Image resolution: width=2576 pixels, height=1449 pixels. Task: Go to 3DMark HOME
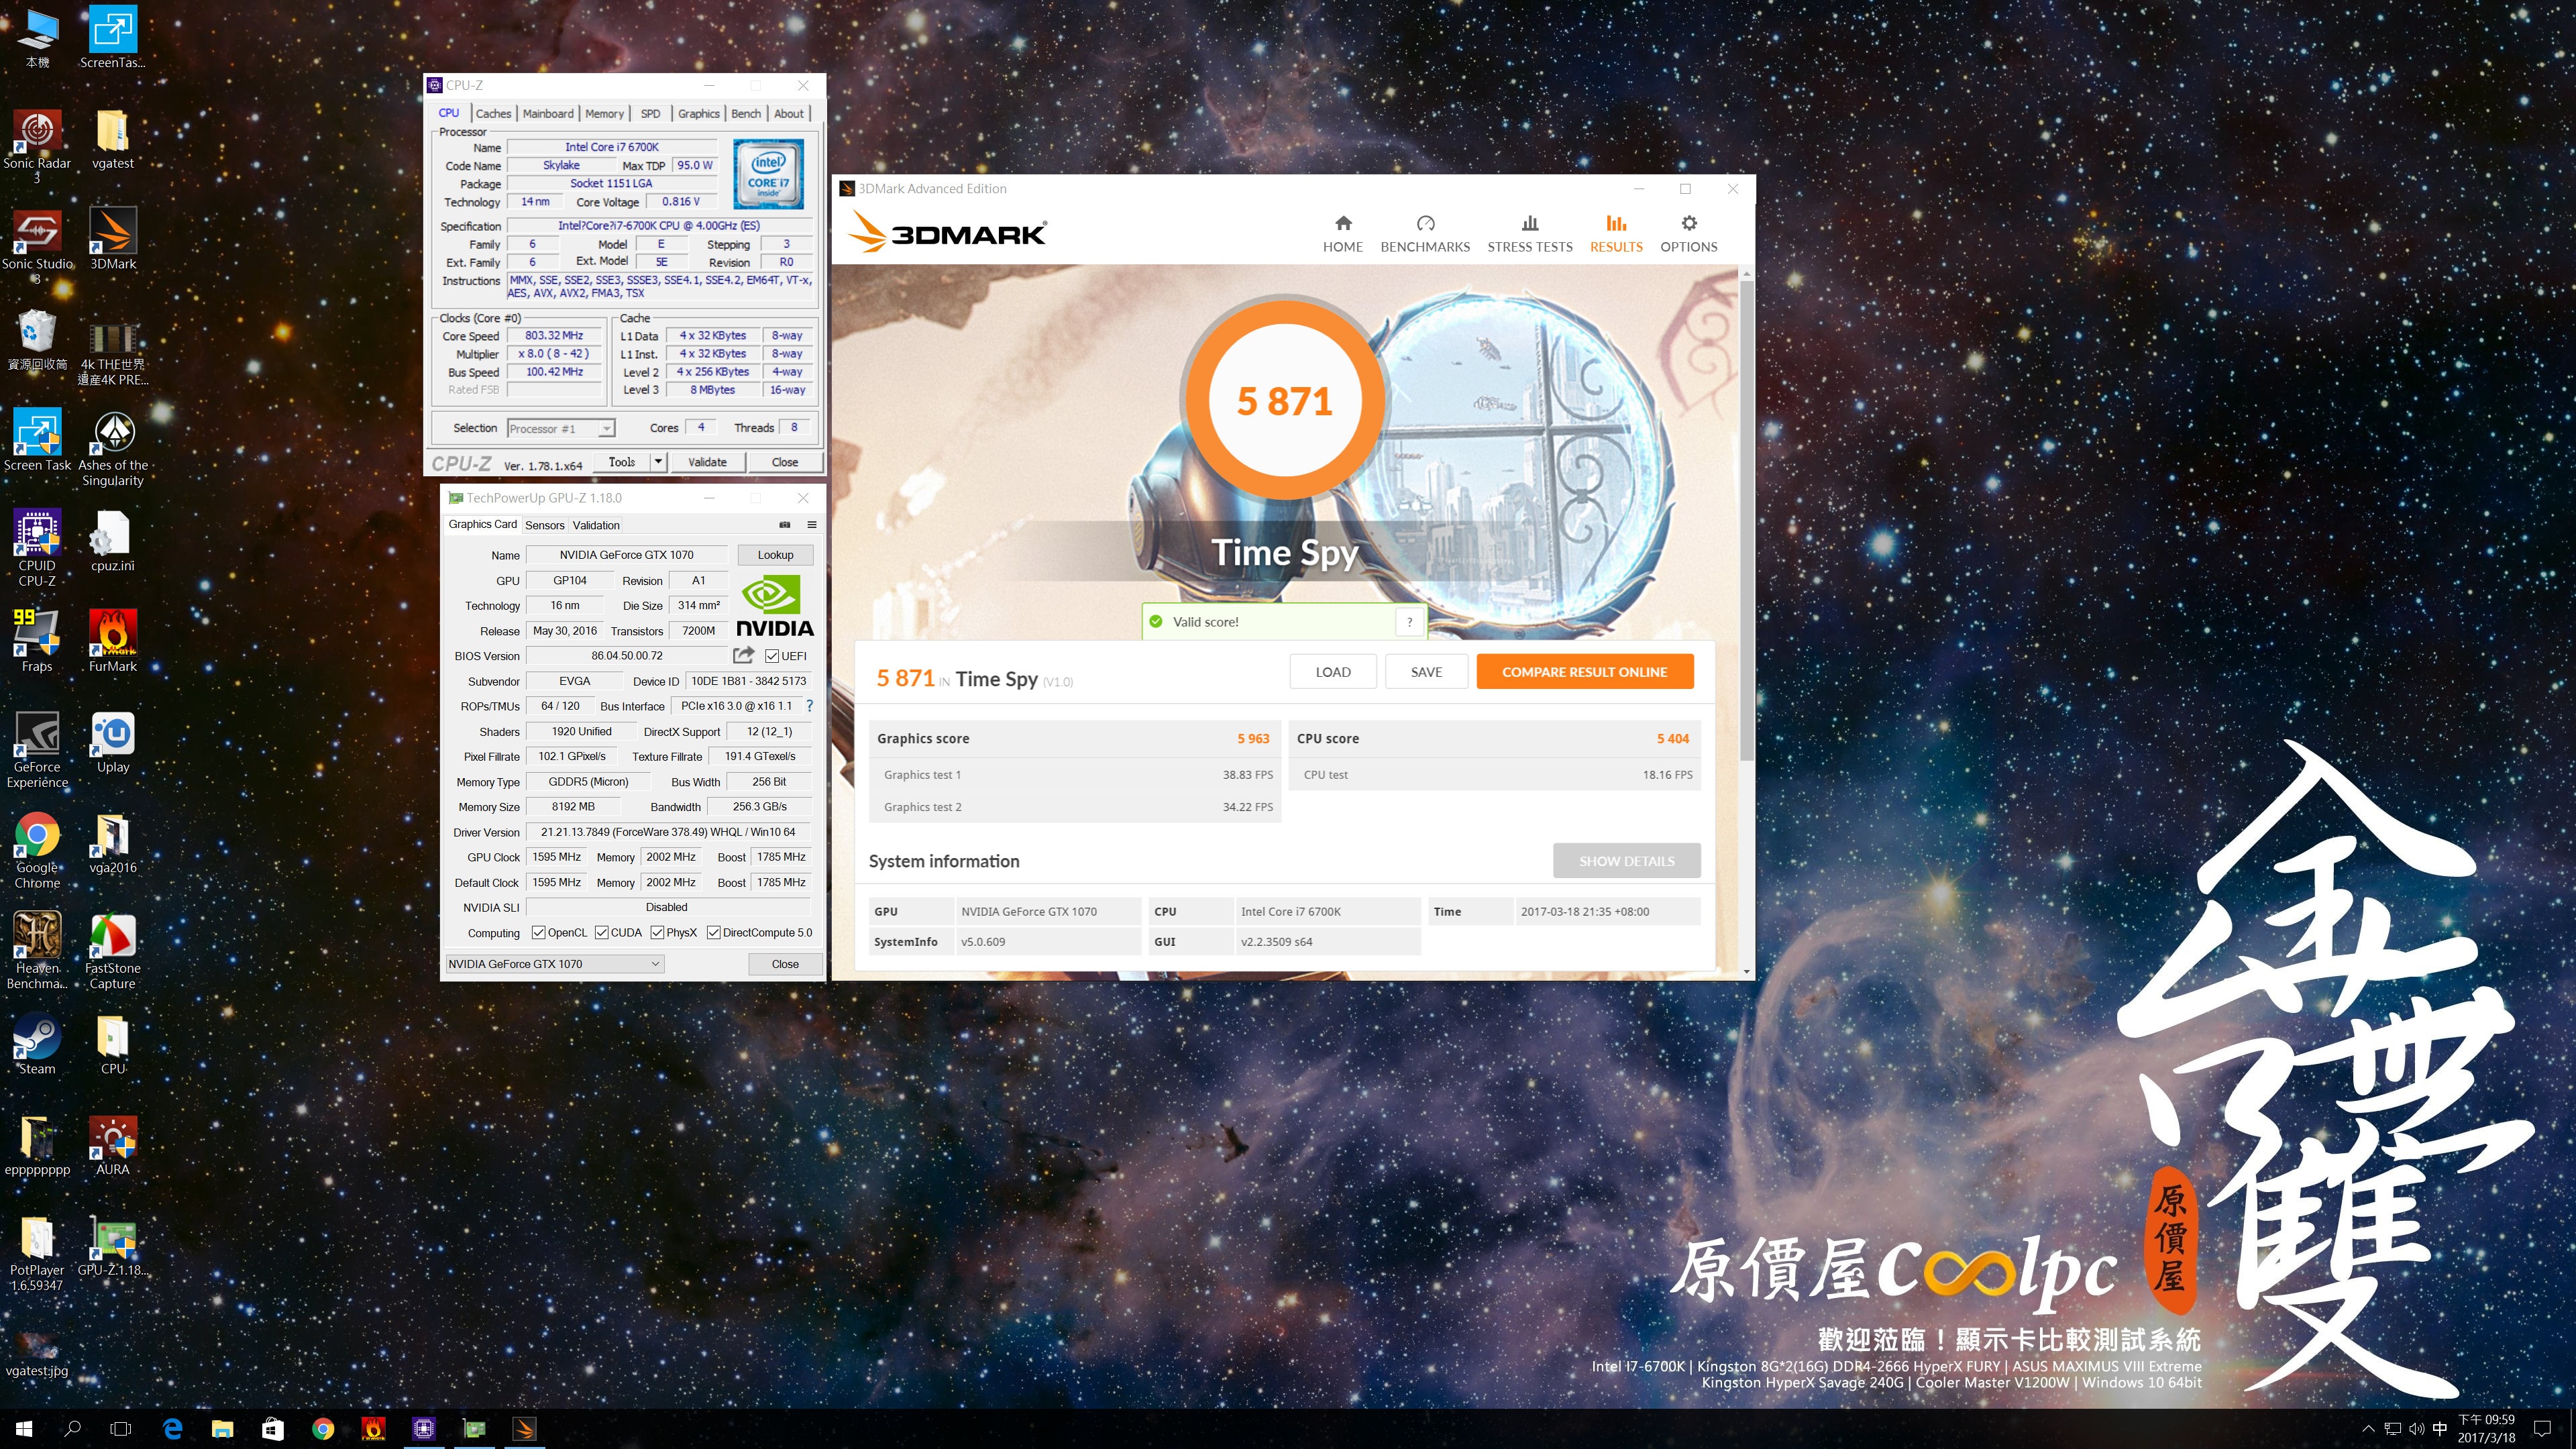(x=1342, y=234)
